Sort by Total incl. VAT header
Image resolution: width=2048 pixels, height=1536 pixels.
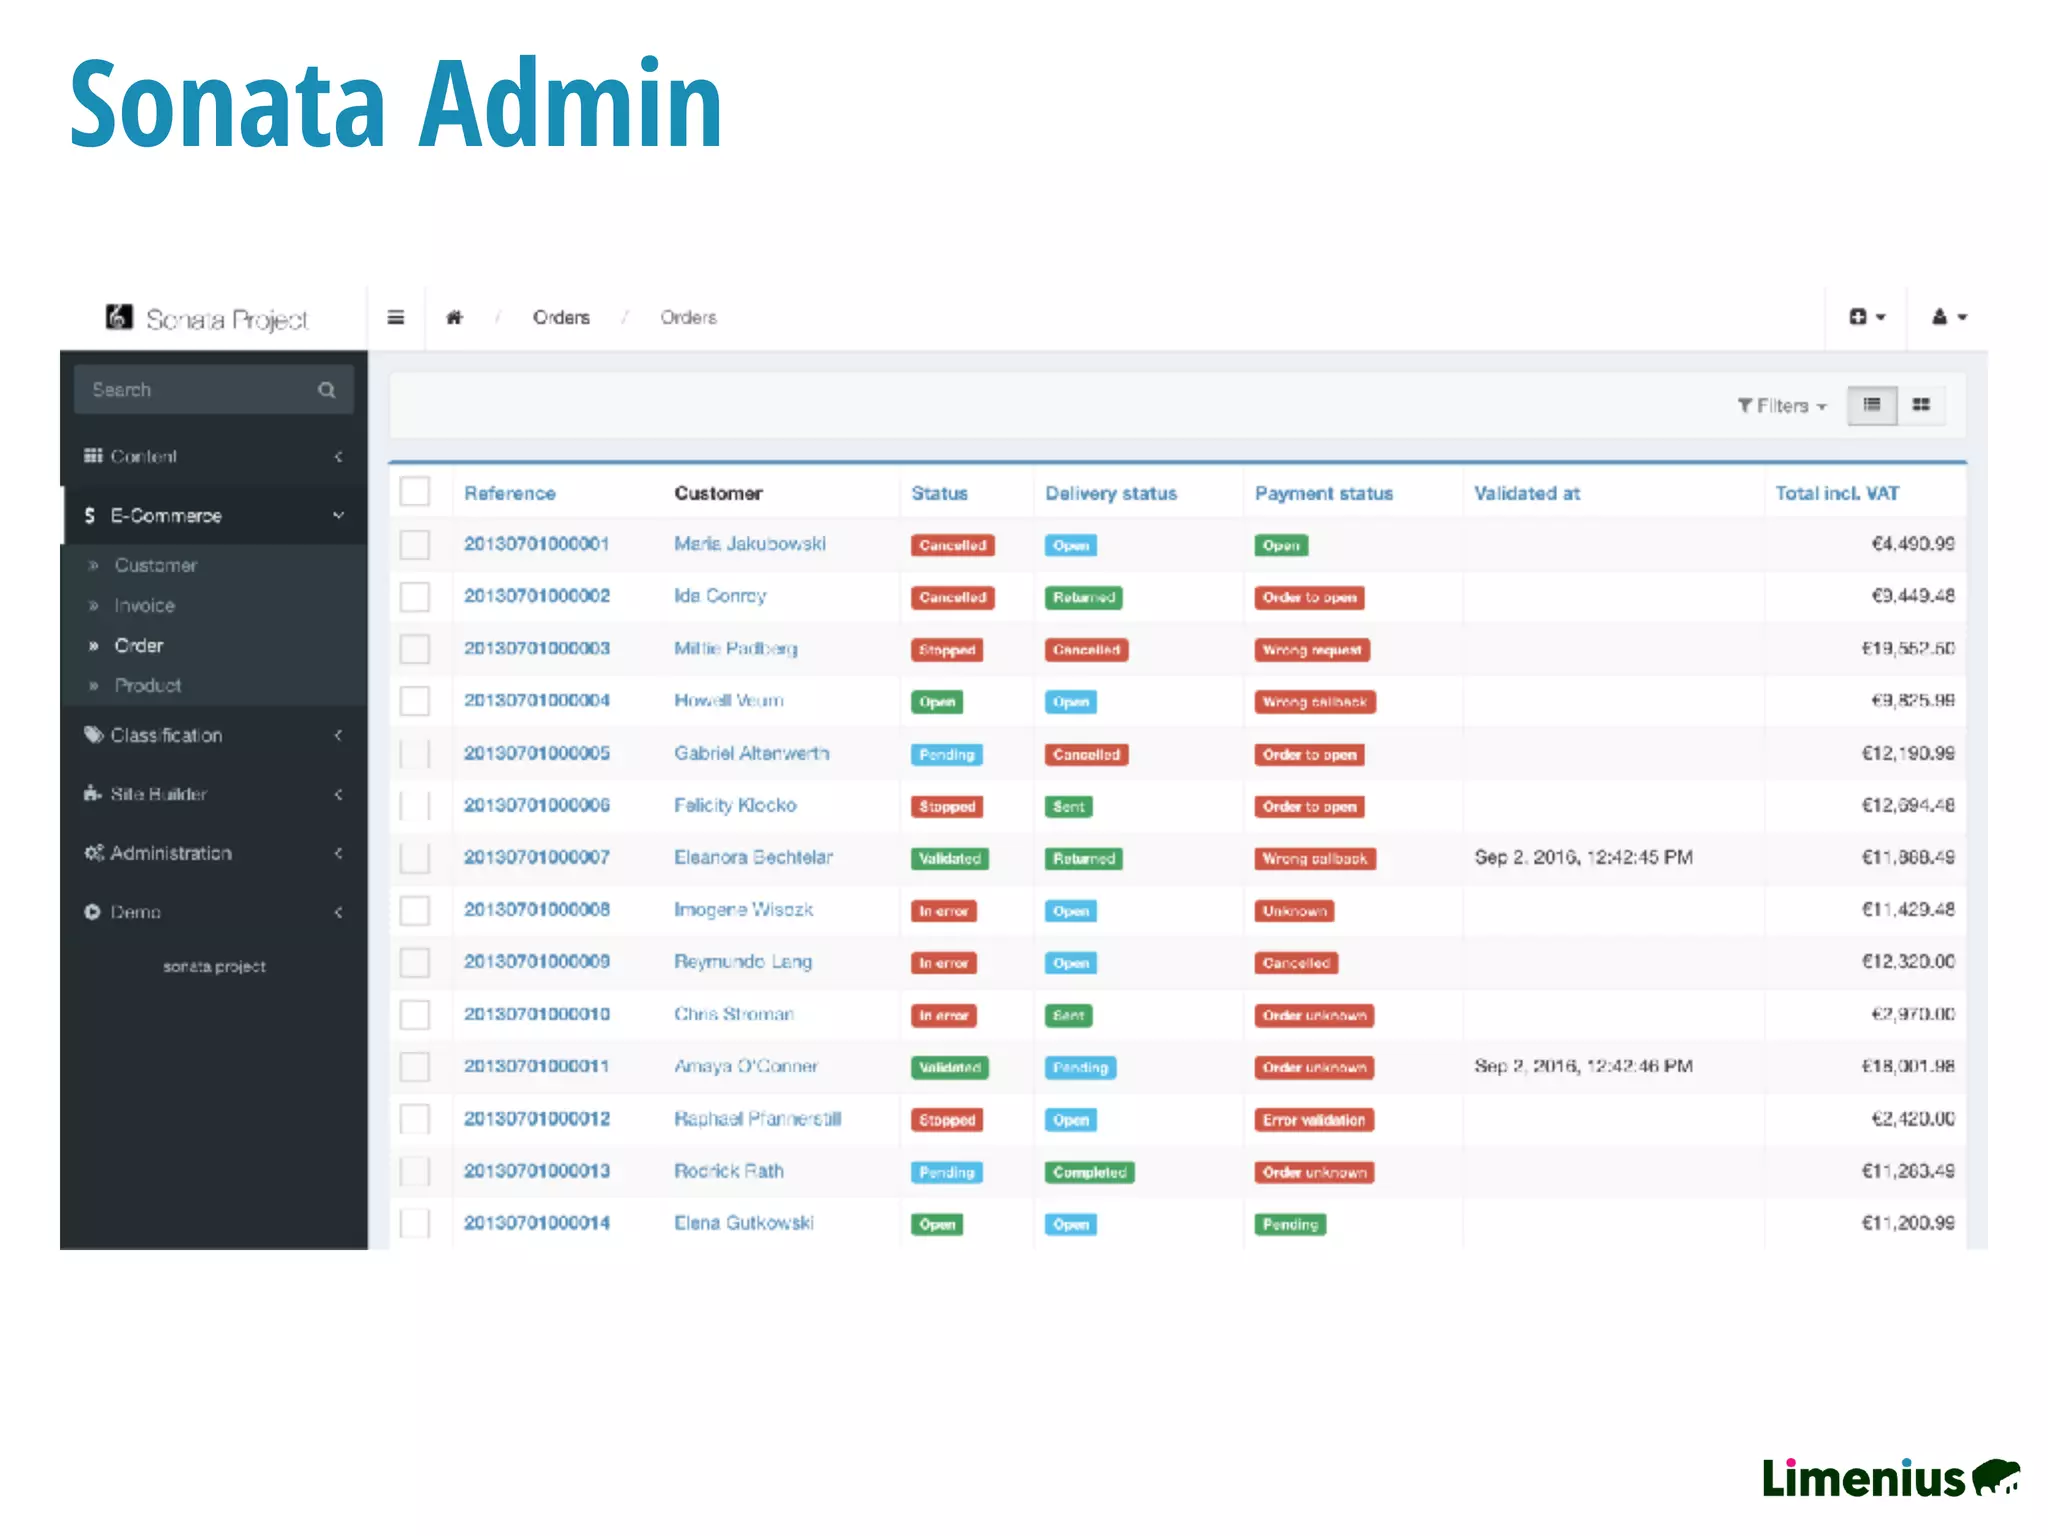pyautogui.click(x=1837, y=493)
